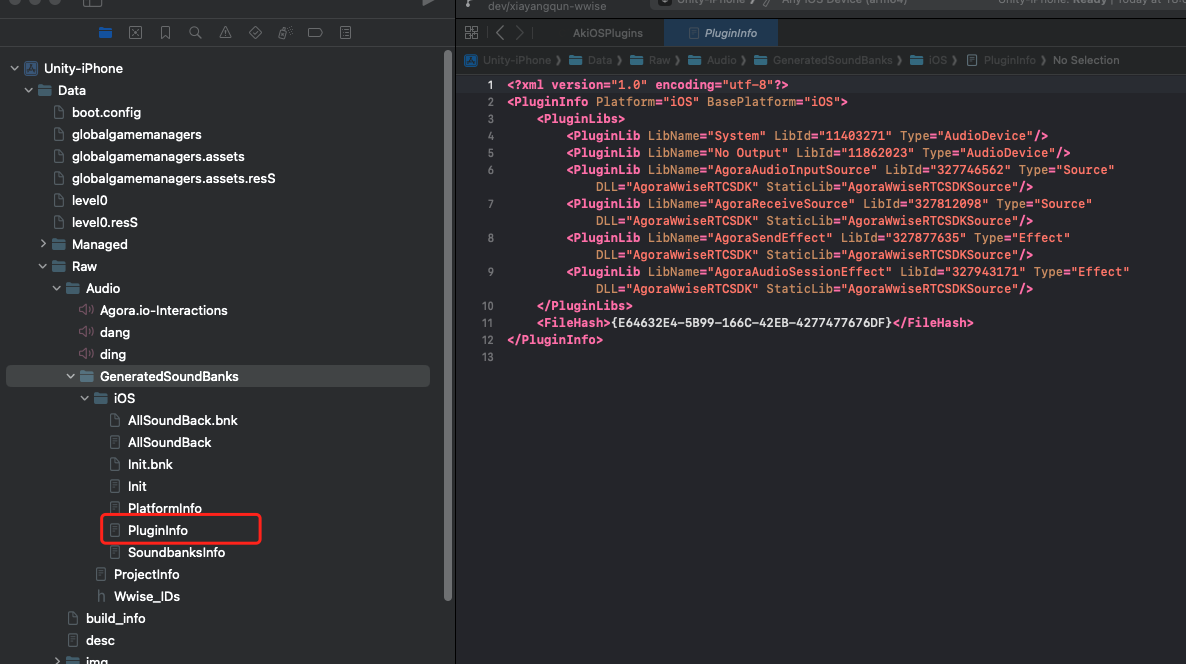Viewport: 1186px width, 664px height.
Task: Click the closing PluginLibs tag line
Action: tap(584, 306)
